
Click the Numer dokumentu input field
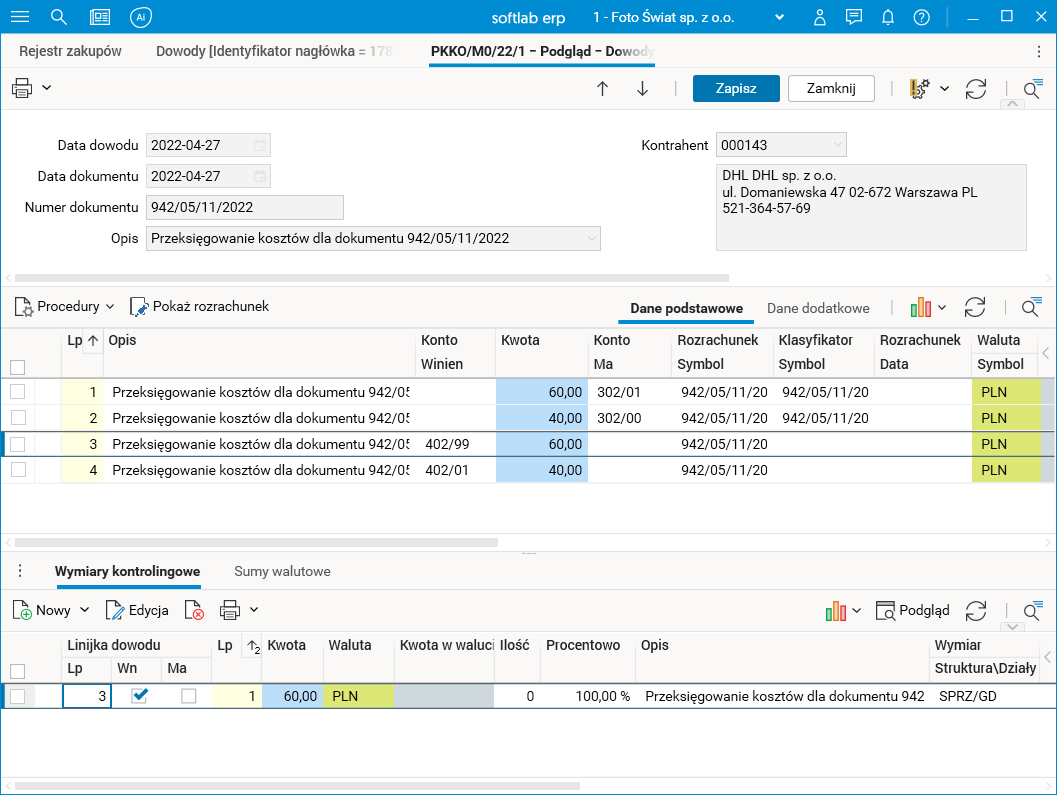tap(244, 207)
